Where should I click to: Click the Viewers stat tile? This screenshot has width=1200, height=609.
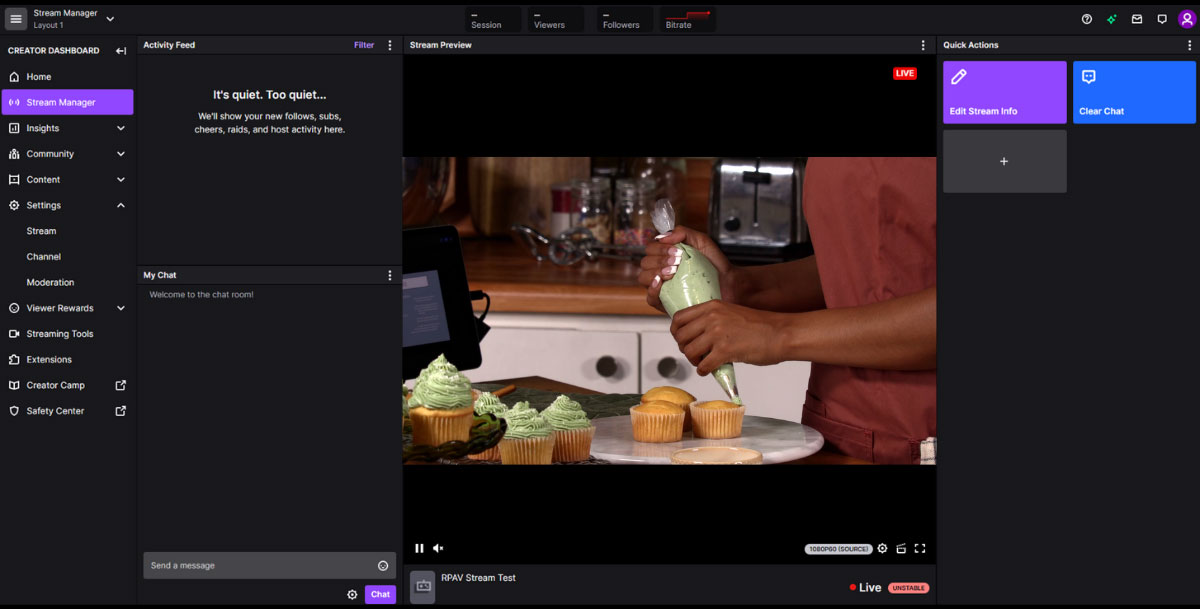(557, 19)
